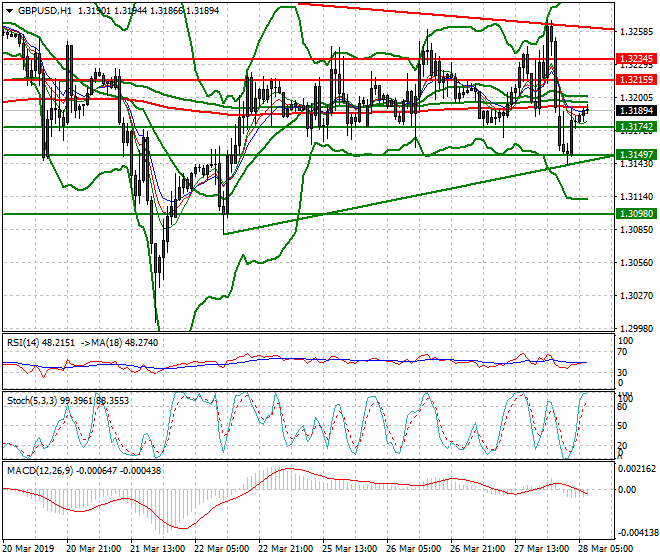This screenshot has width=660, height=560.
Task: Click the RSI scale level 70
Action: coord(622,352)
